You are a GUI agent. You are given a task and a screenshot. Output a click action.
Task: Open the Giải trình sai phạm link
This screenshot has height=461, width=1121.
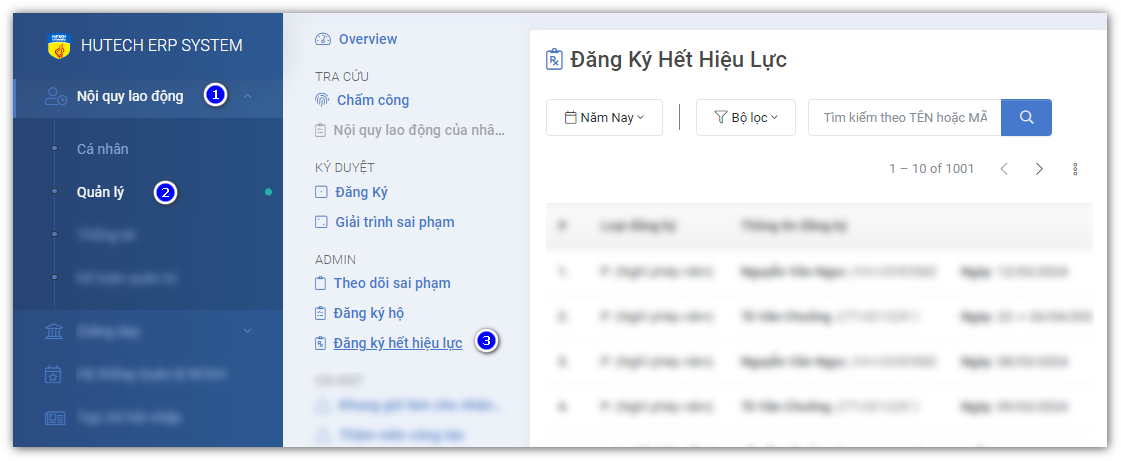(394, 222)
